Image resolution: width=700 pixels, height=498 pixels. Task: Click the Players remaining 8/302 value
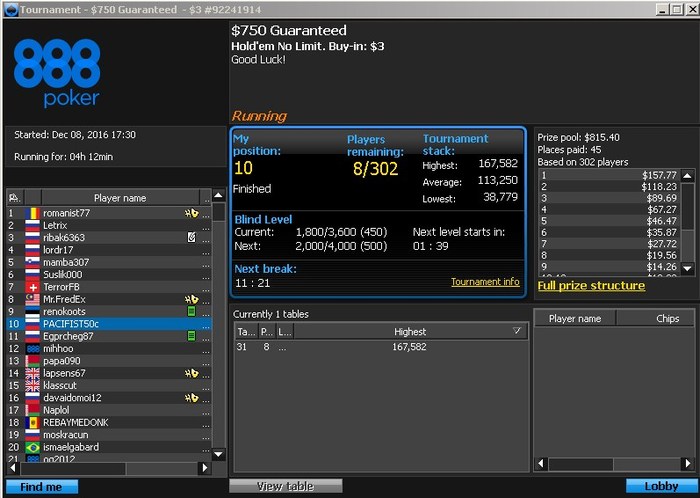pyautogui.click(x=375, y=169)
